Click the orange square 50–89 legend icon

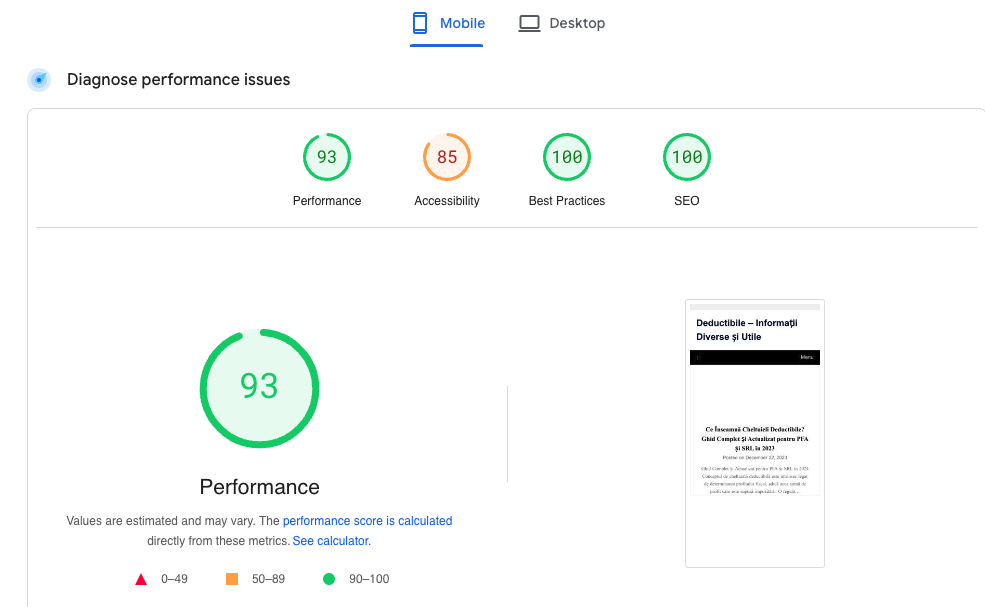point(232,579)
